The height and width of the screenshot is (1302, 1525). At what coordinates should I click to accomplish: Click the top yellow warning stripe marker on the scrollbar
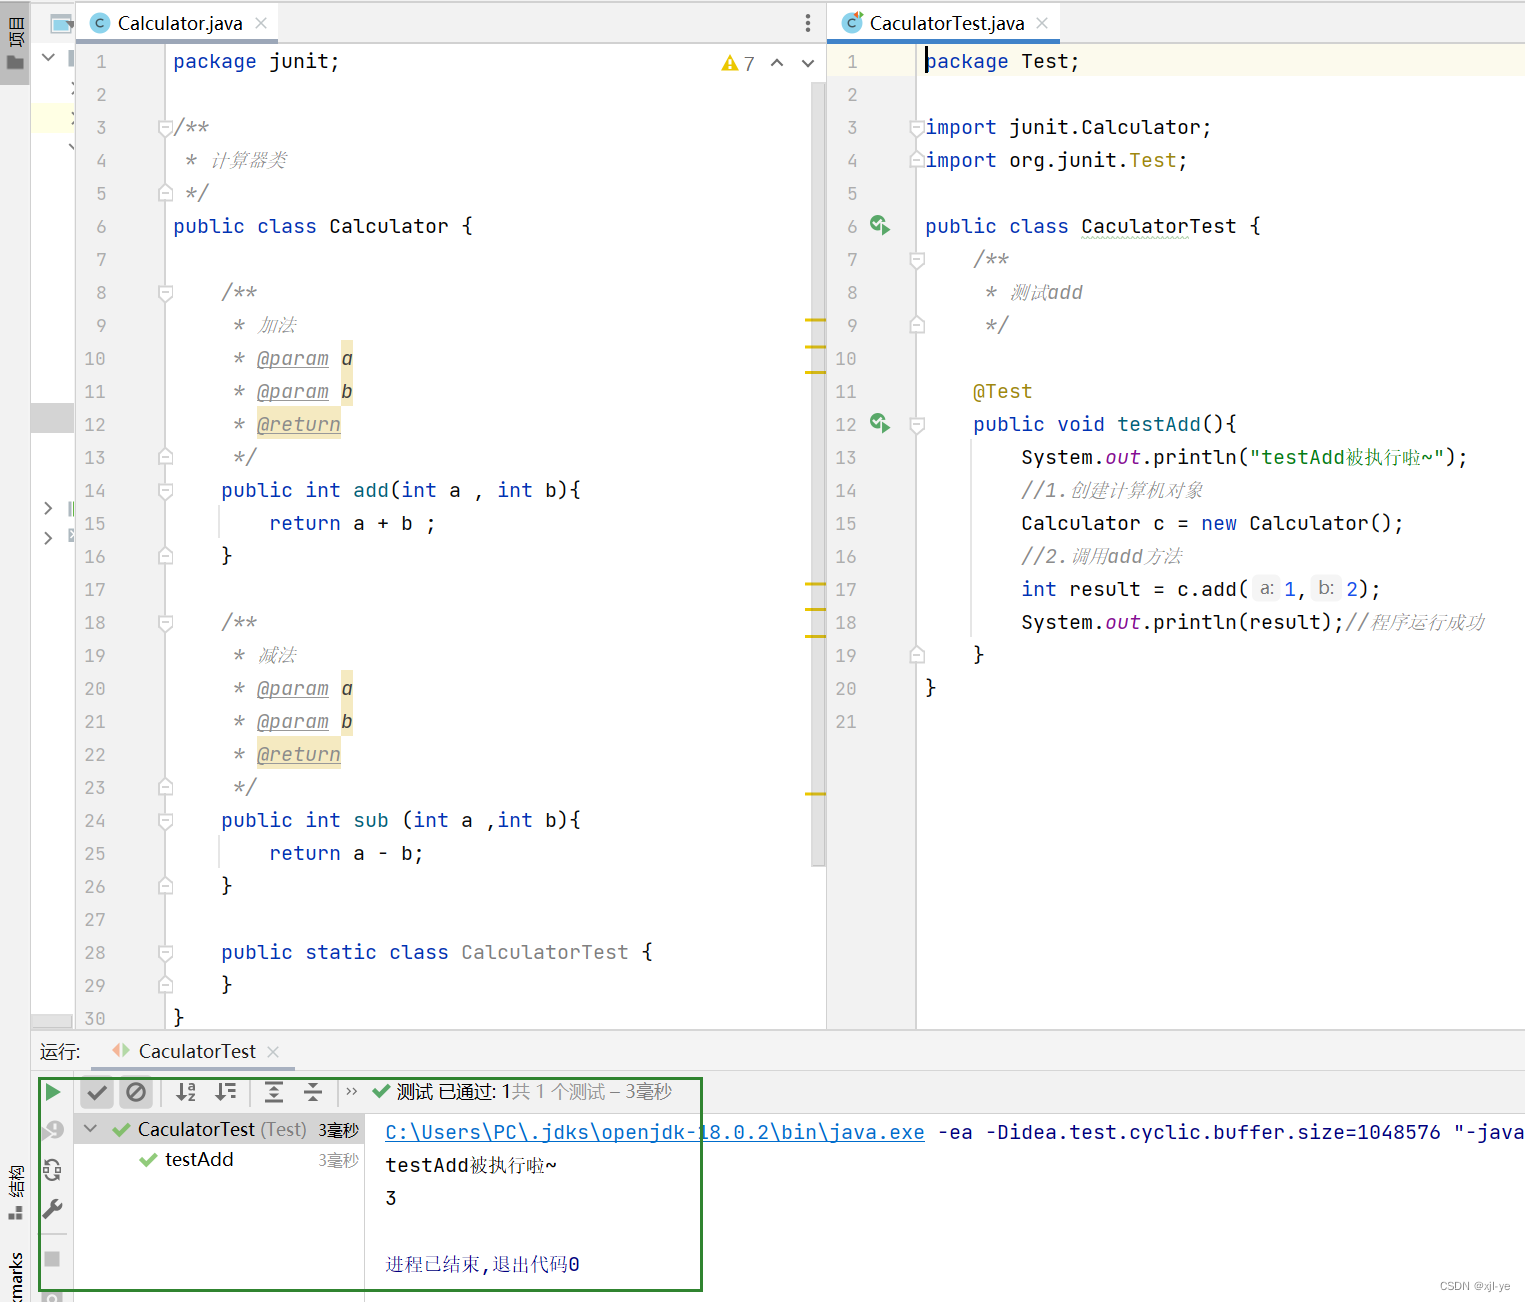coord(815,320)
